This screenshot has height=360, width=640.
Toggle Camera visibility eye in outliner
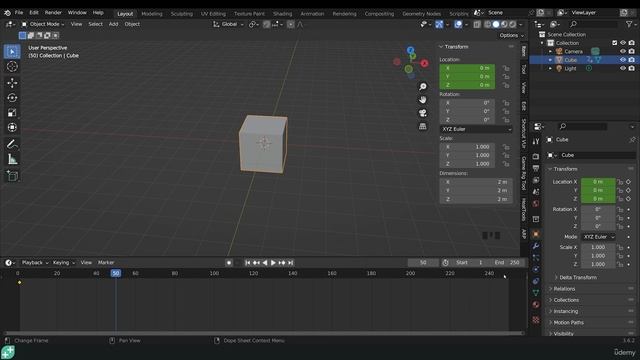(623, 51)
